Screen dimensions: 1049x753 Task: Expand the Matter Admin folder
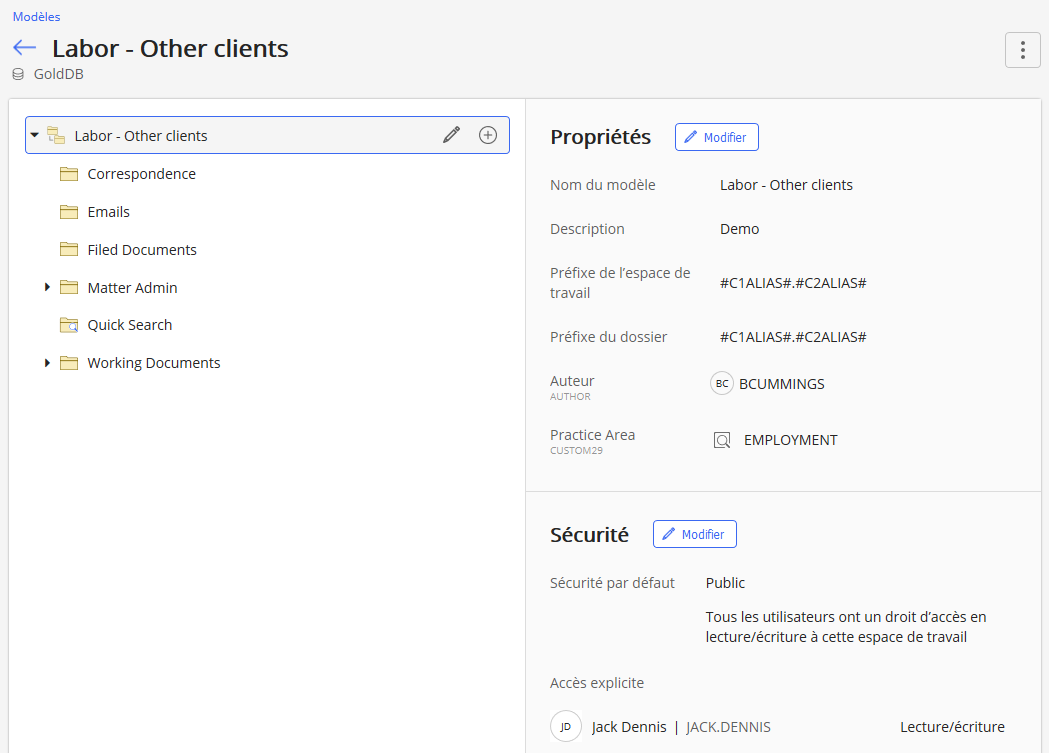[x=47, y=288]
